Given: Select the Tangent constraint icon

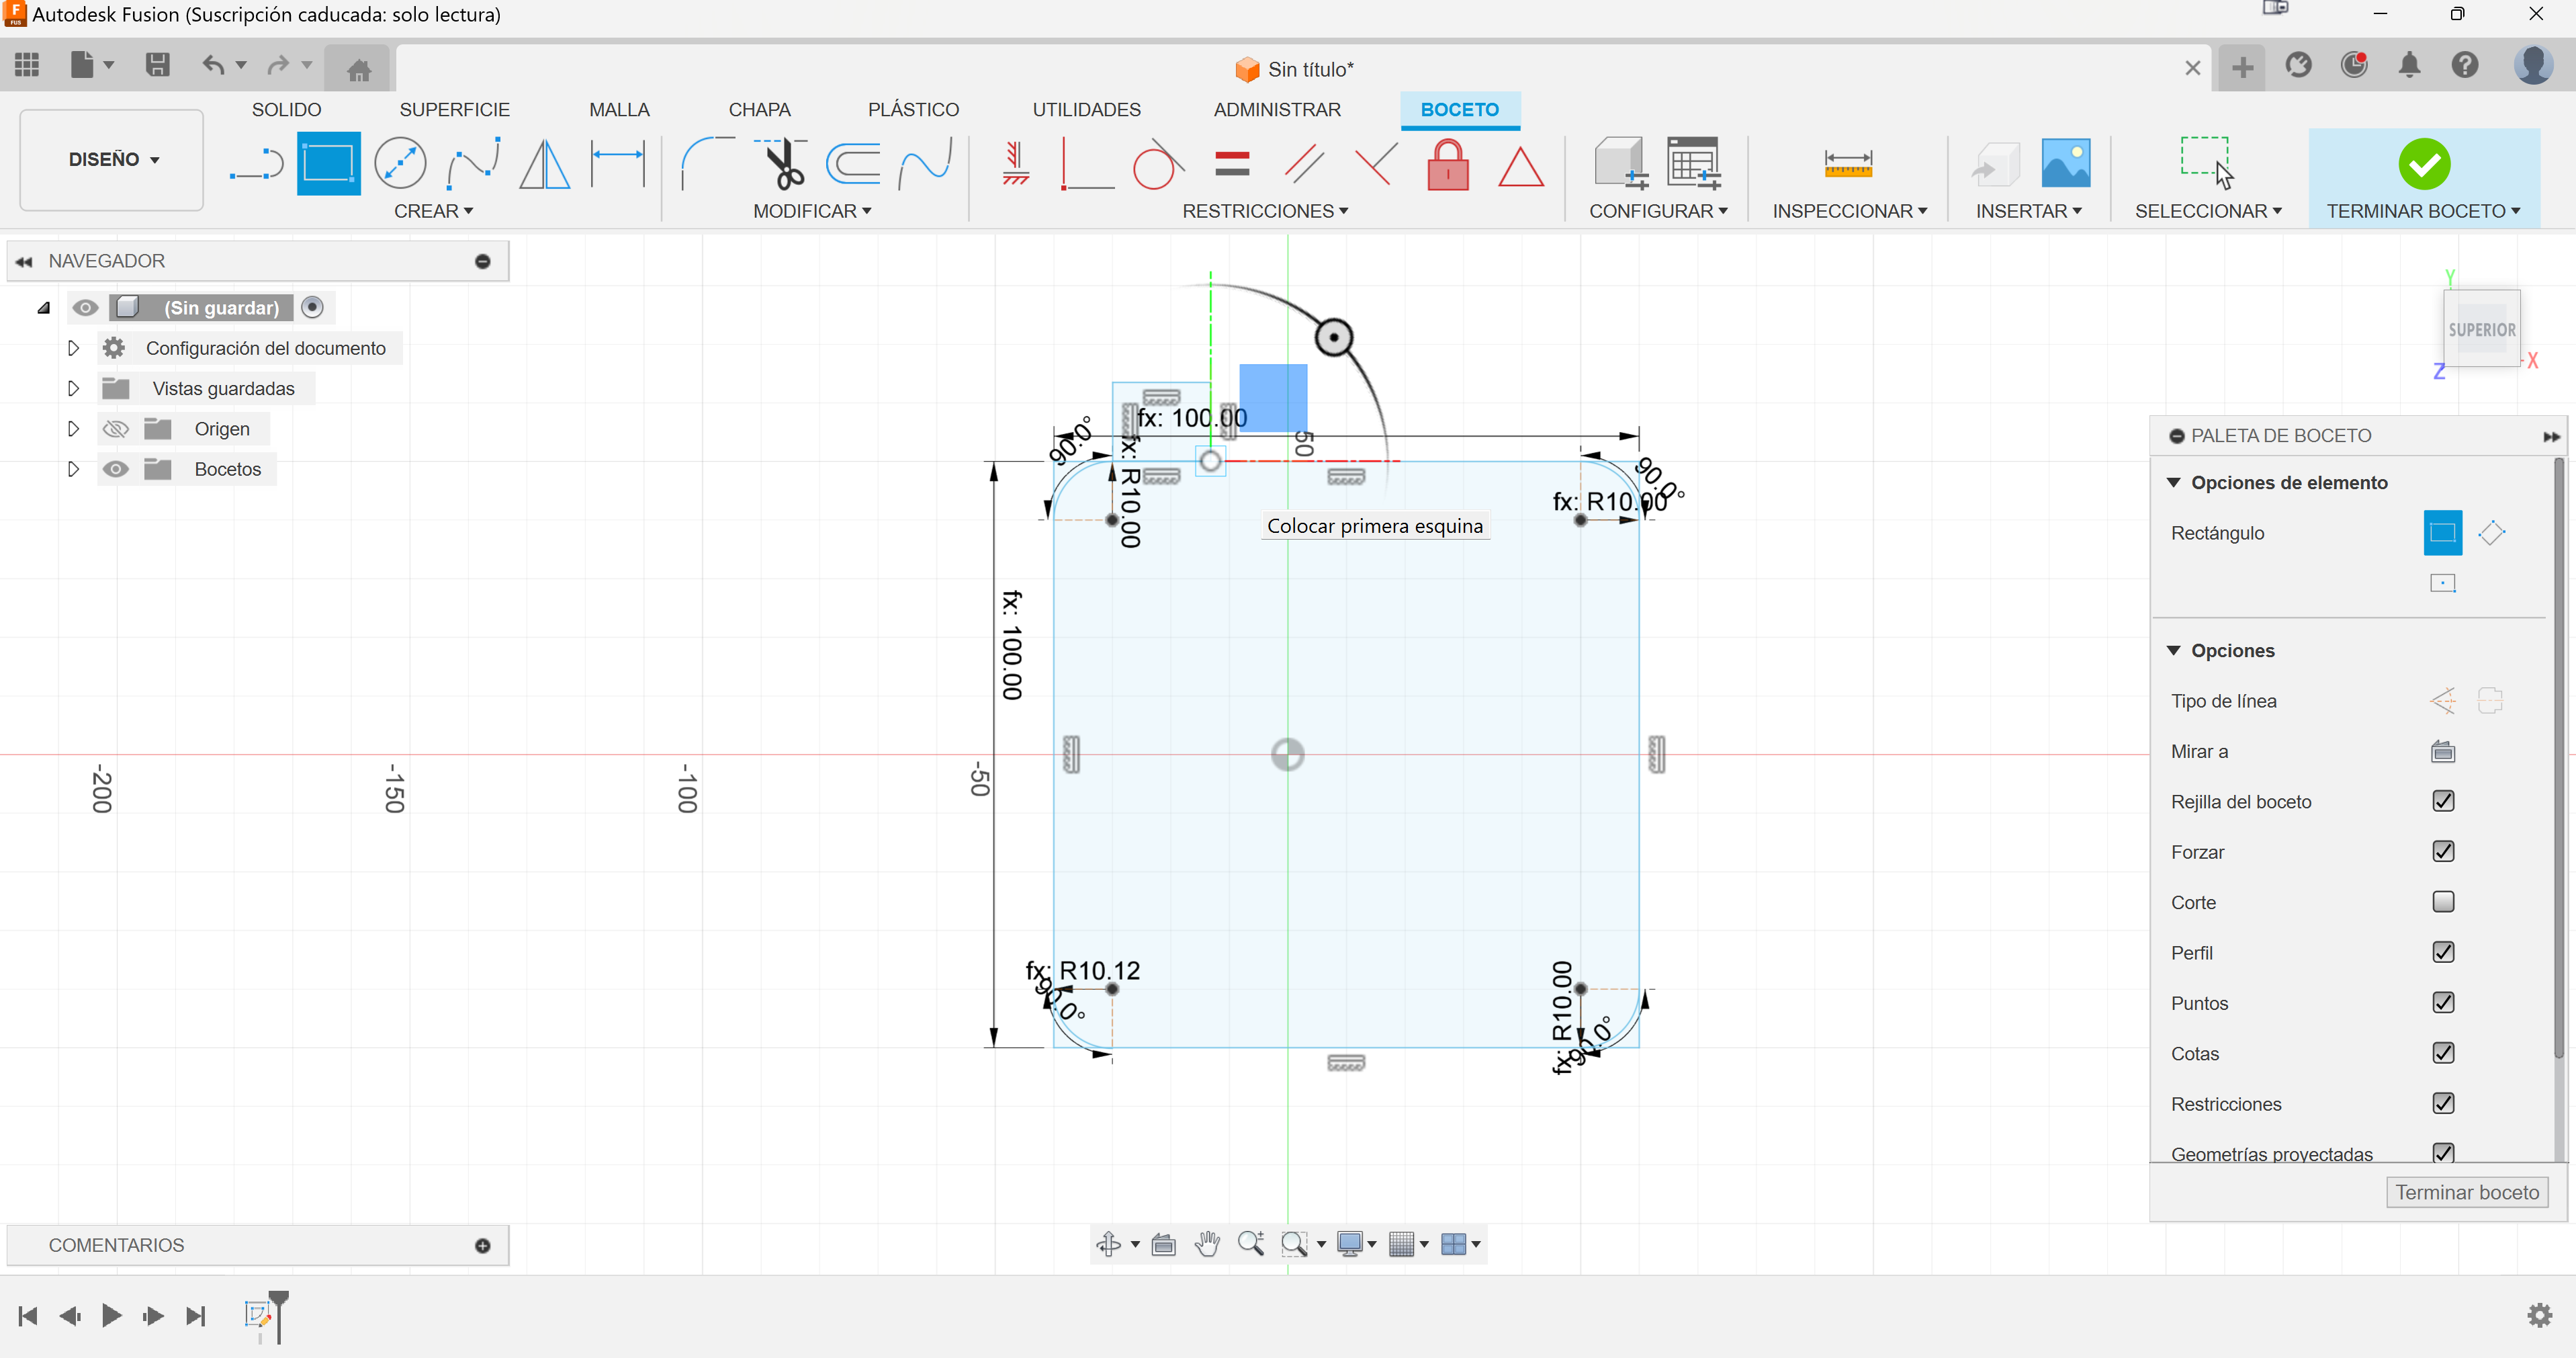Looking at the screenshot, I should (1156, 164).
